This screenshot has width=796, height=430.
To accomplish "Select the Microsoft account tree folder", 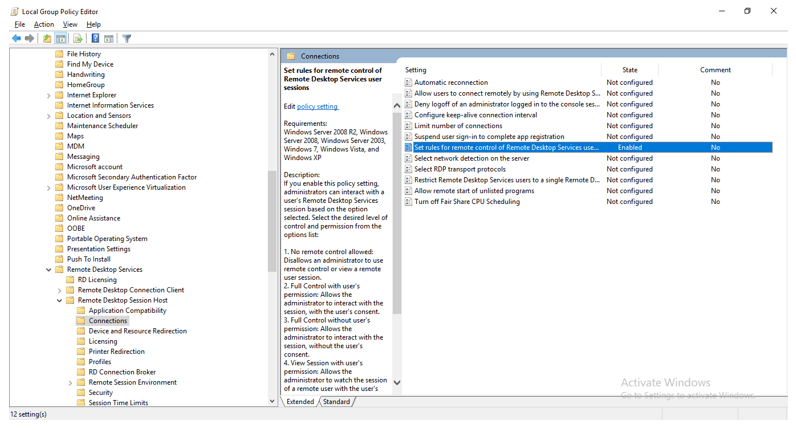I will pos(94,167).
